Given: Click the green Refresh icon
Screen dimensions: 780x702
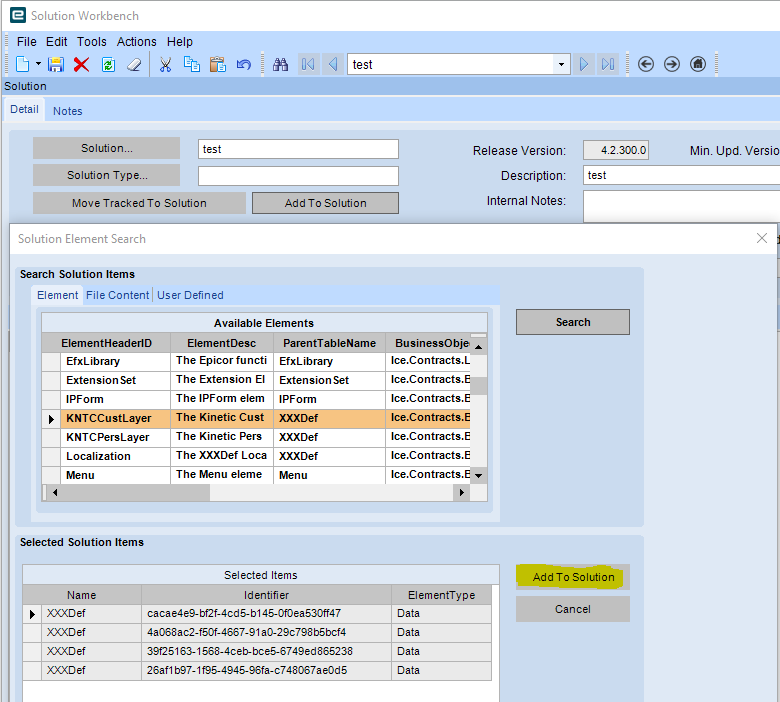Looking at the screenshot, I should (x=108, y=64).
